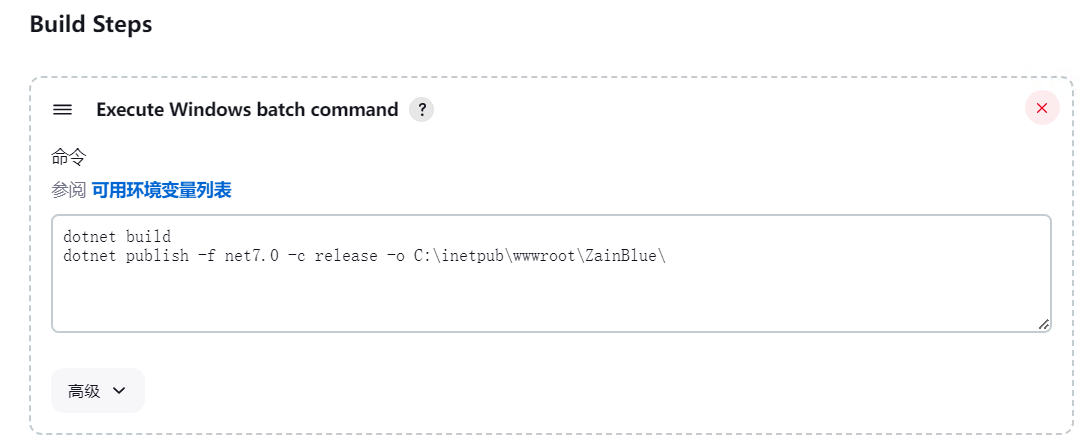Image resolution: width=1088 pixels, height=448 pixels.
Task: Click the "Build Steps" heading
Action: coord(91,24)
